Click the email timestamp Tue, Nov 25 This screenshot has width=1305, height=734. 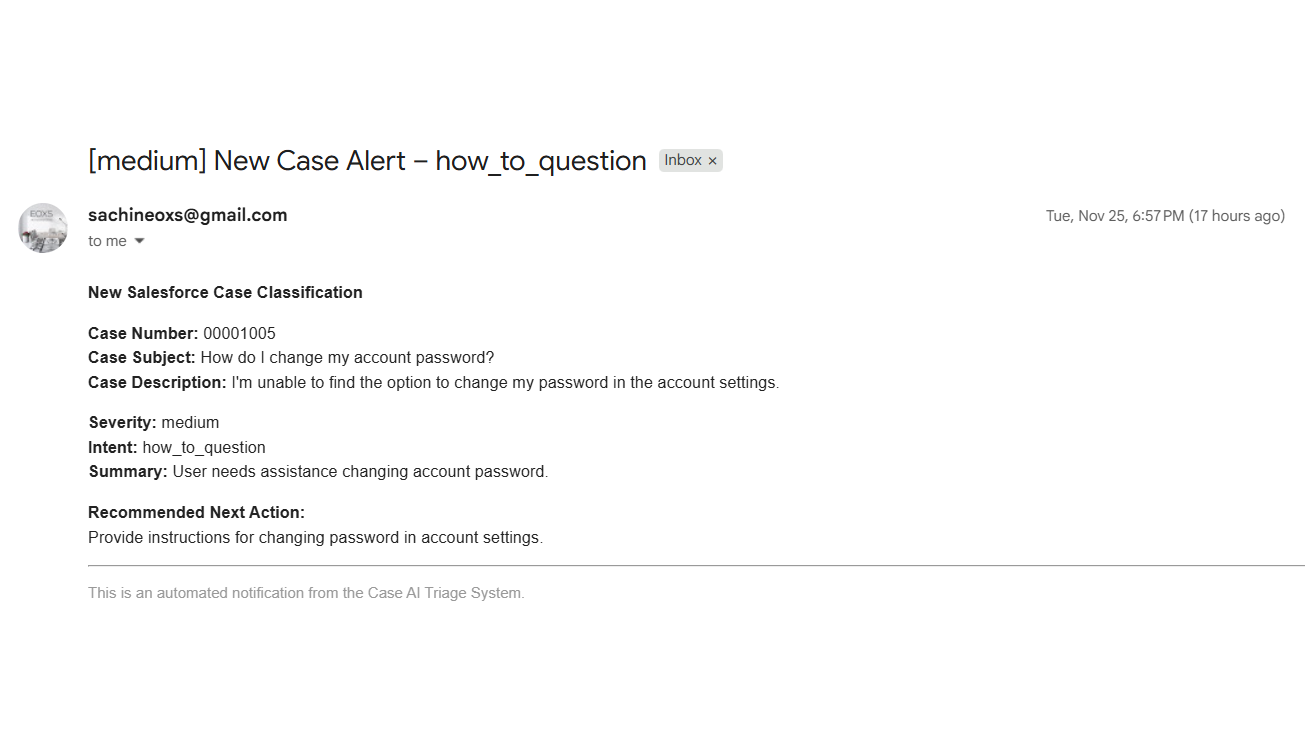pos(1114,216)
